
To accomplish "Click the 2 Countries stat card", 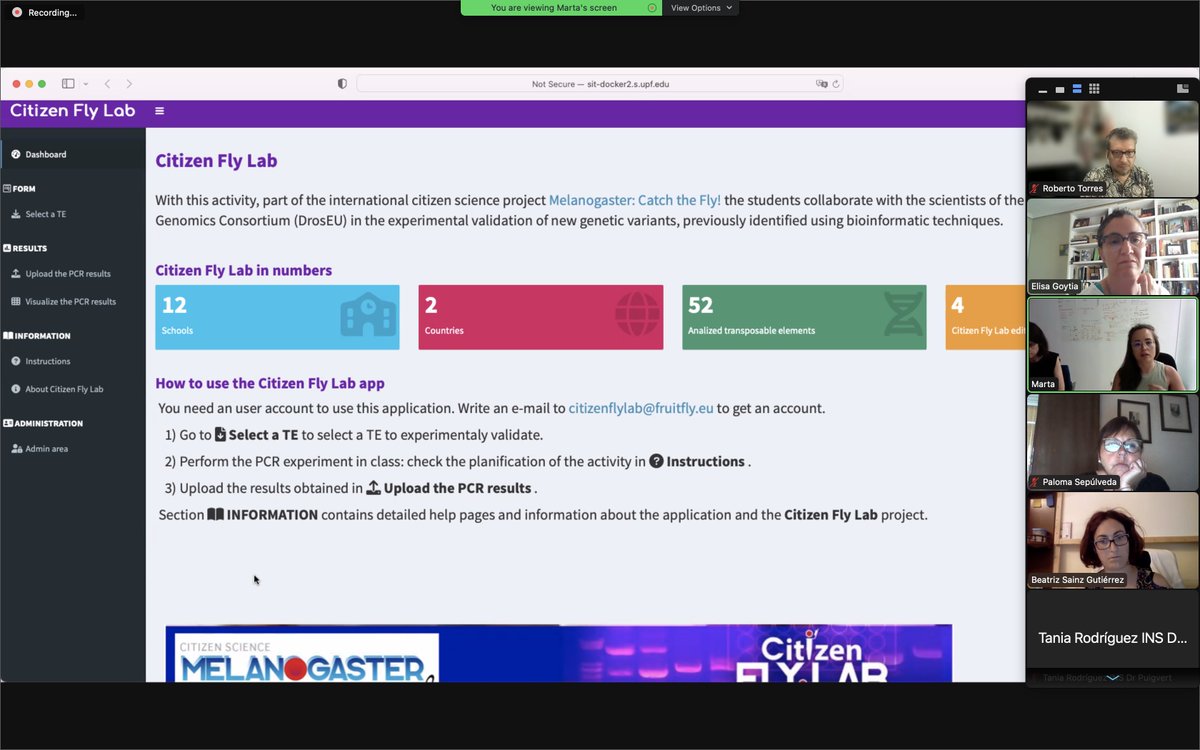I will (541, 317).
